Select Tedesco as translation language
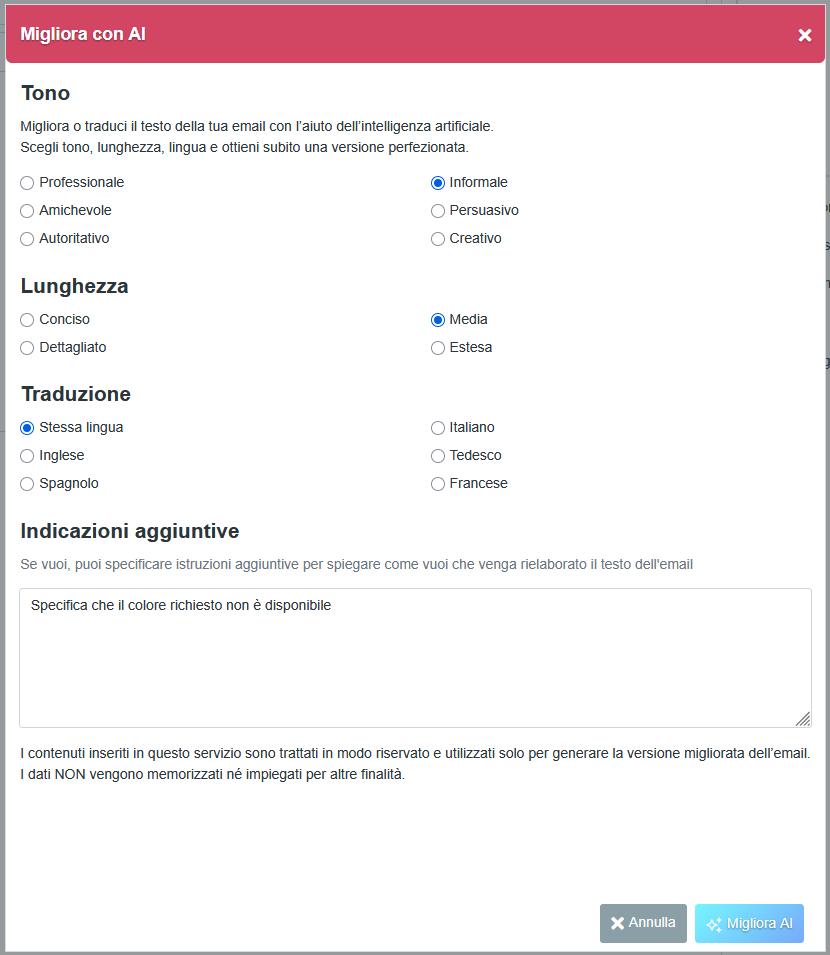Image resolution: width=830 pixels, height=955 pixels. tap(437, 455)
